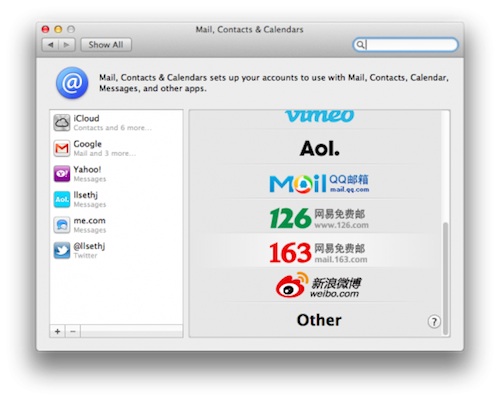Image resolution: width=500 pixels, height=401 pixels.
Task: Click the Yahoo! account icon
Action: click(x=62, y=174)
